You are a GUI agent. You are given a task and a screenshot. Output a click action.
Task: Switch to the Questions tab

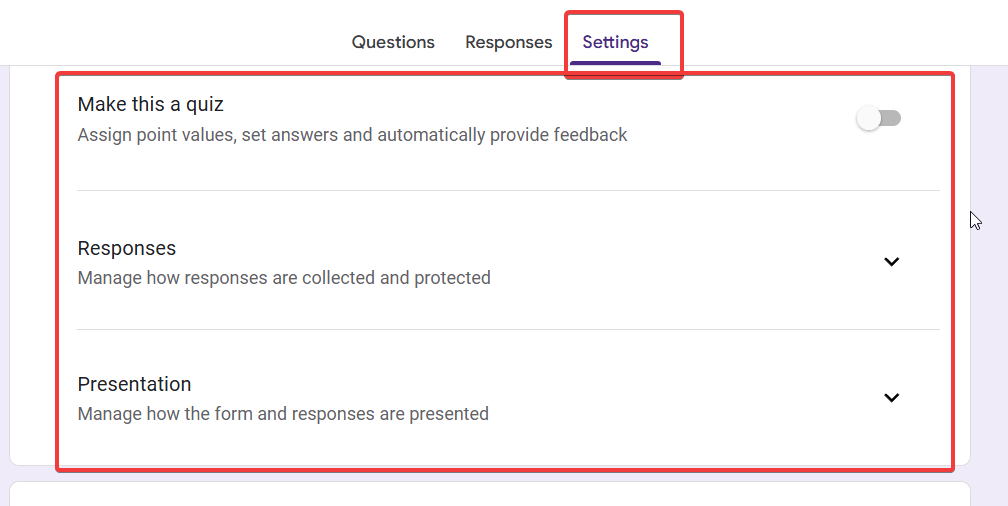pyautogui.click(x=393, y=42)
